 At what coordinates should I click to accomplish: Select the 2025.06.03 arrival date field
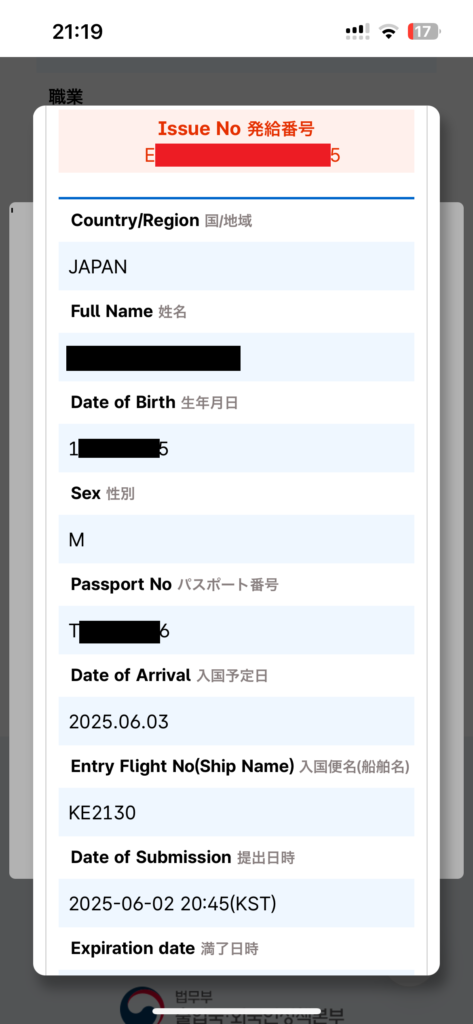[x=236, y=721]
